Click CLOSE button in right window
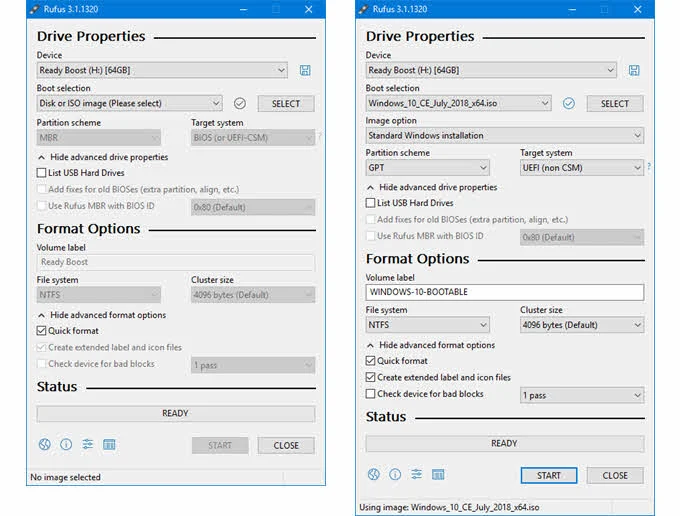 pos(615,476)
